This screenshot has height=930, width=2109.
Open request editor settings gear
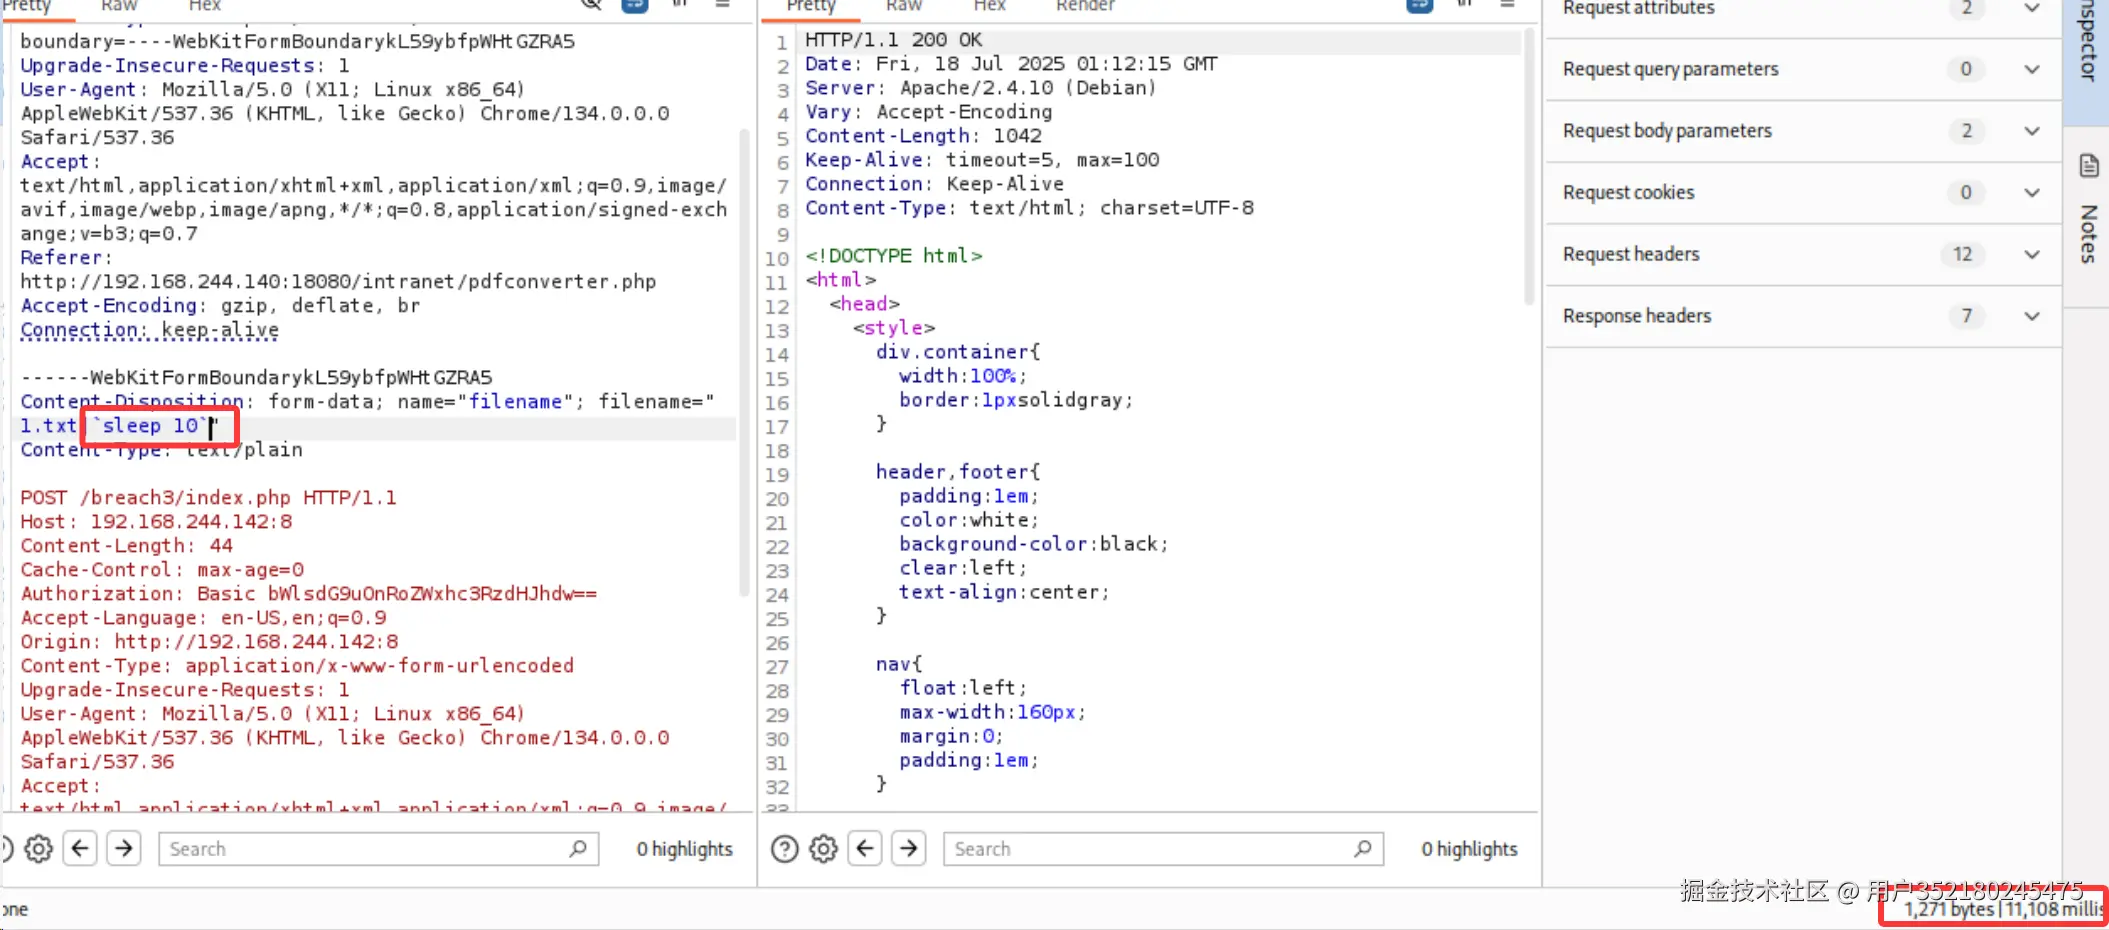coord(39,849)
